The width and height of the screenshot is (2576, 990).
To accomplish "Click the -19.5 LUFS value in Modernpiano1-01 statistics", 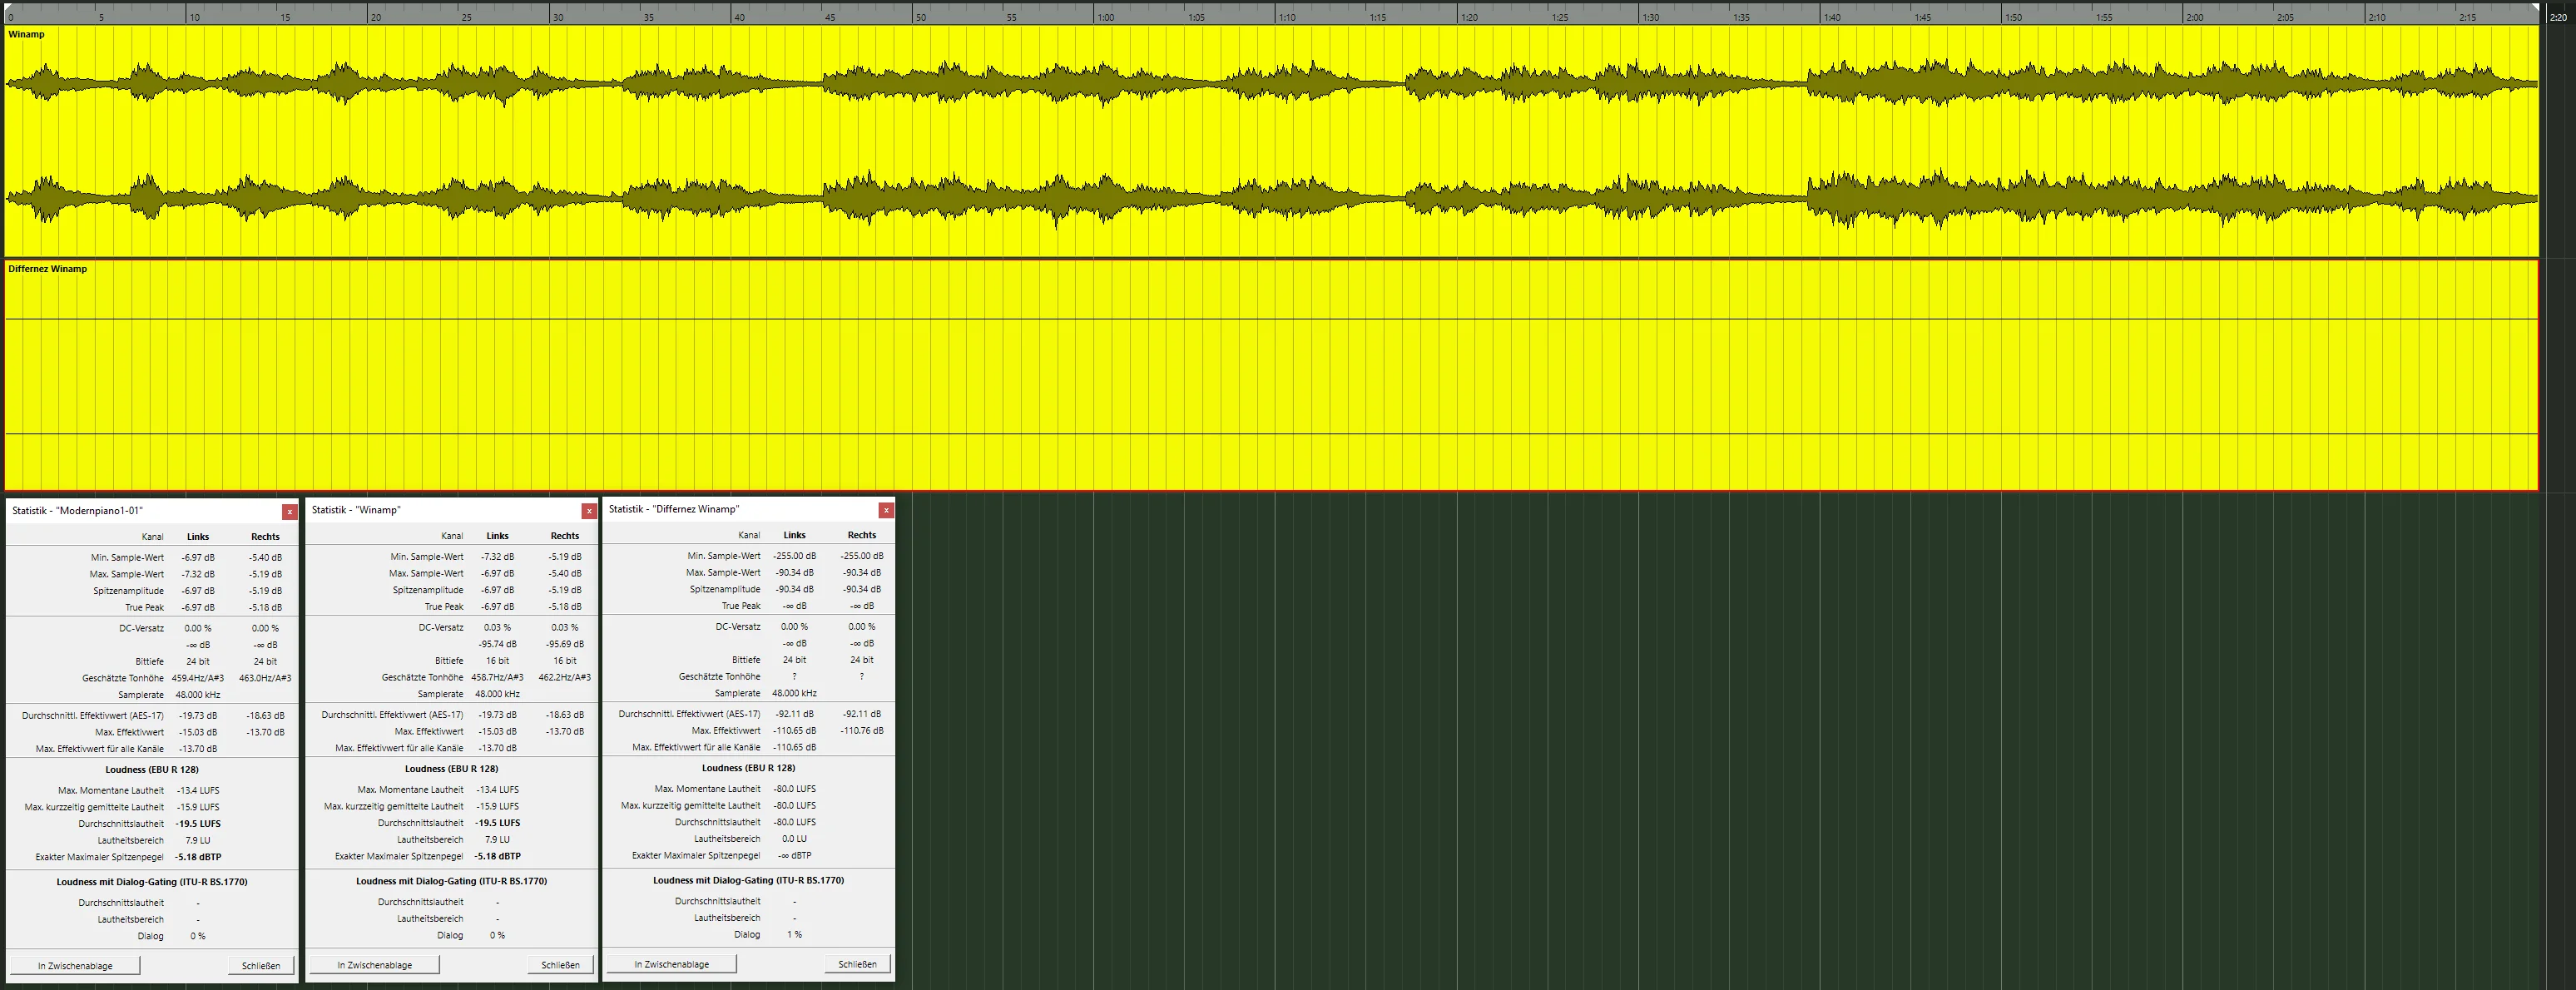I will click(198, 824).
